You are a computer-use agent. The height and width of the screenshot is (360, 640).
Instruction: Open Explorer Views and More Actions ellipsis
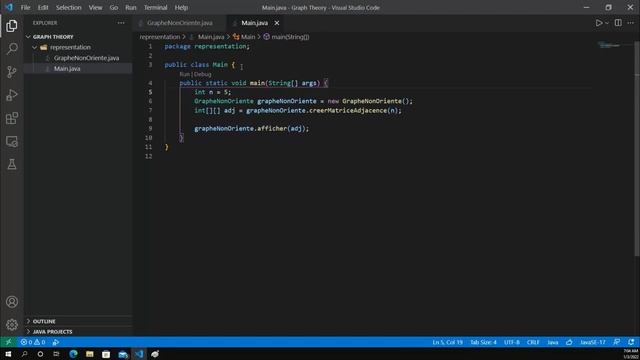121,23
